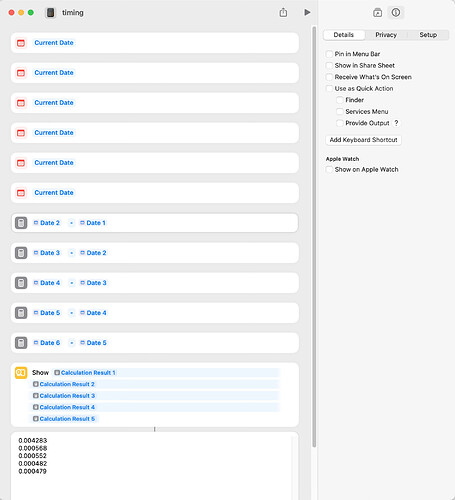The height and width of the screenshot is (500, 455).
Task: Click the share icon in the toolbar
Action: pyautogui.click(x=283, y=13)
